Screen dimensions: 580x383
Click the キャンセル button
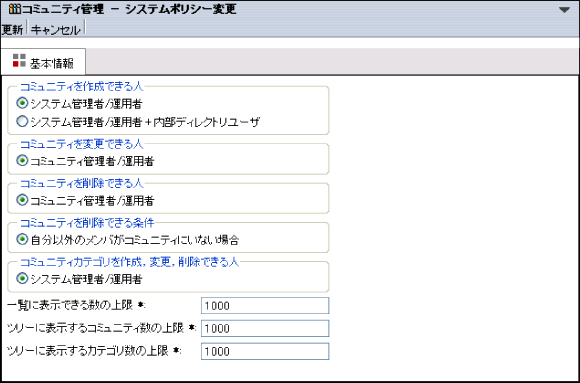(x=55, y=30)
